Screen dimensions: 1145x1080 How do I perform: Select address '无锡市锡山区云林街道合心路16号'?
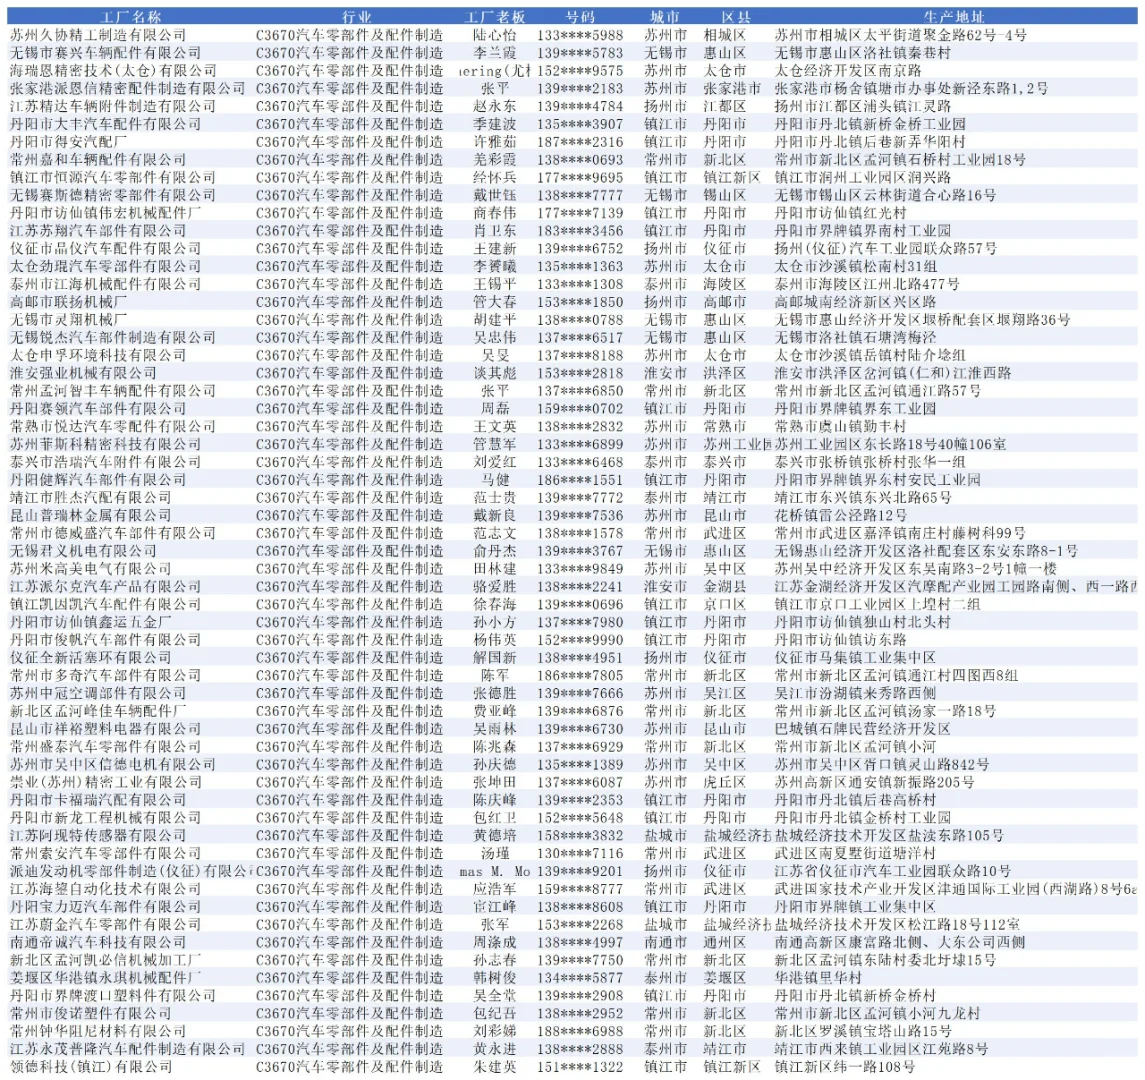click(x=885, y=195)
